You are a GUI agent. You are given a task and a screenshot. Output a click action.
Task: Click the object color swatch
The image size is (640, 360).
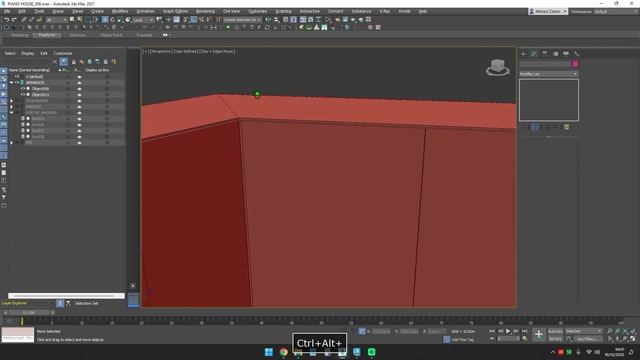click(x=575, y=64)
